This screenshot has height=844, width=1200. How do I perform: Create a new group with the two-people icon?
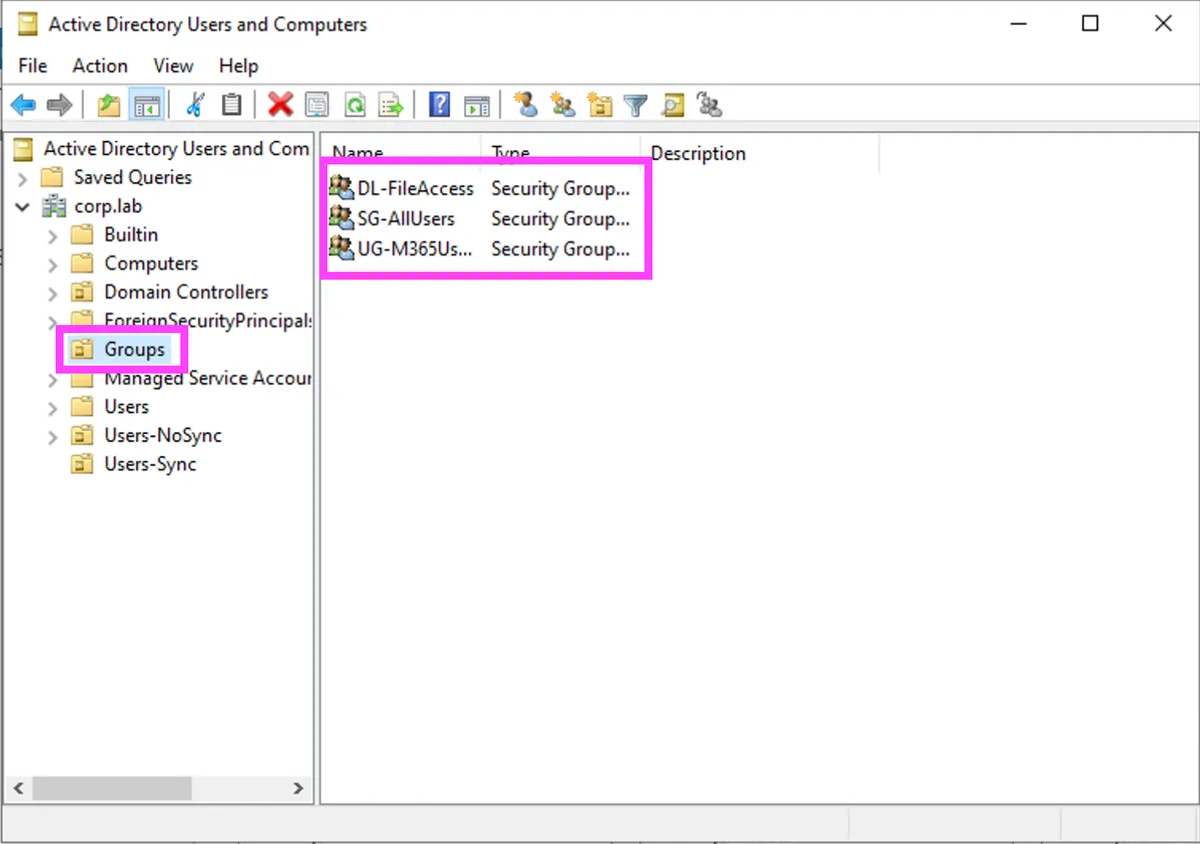click(x=563, y=105)
